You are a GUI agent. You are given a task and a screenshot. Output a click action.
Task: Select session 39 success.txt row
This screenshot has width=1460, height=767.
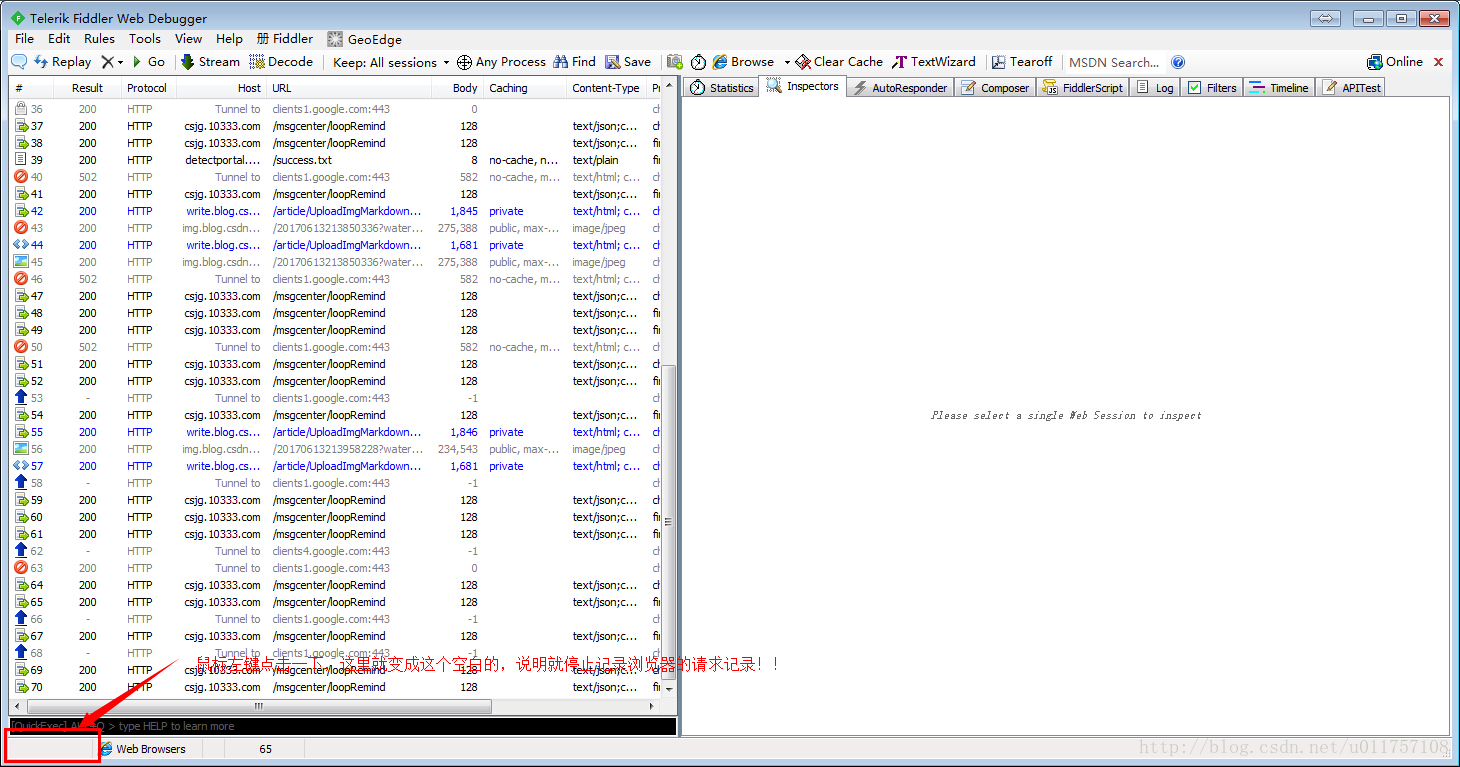(335, 160)
